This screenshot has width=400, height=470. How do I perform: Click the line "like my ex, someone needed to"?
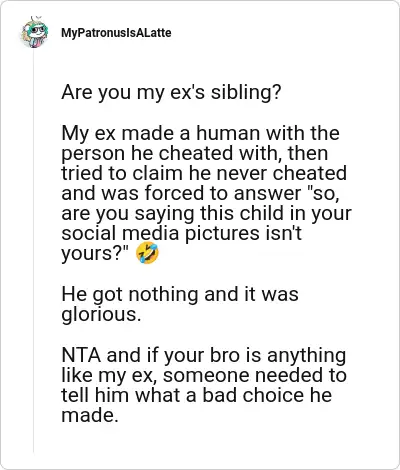coord(204,375)
